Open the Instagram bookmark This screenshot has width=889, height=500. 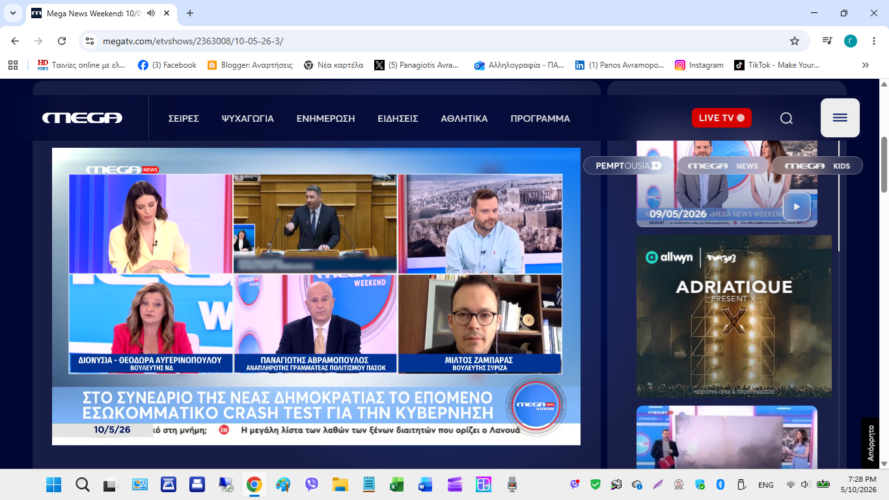tap(699, 65)
